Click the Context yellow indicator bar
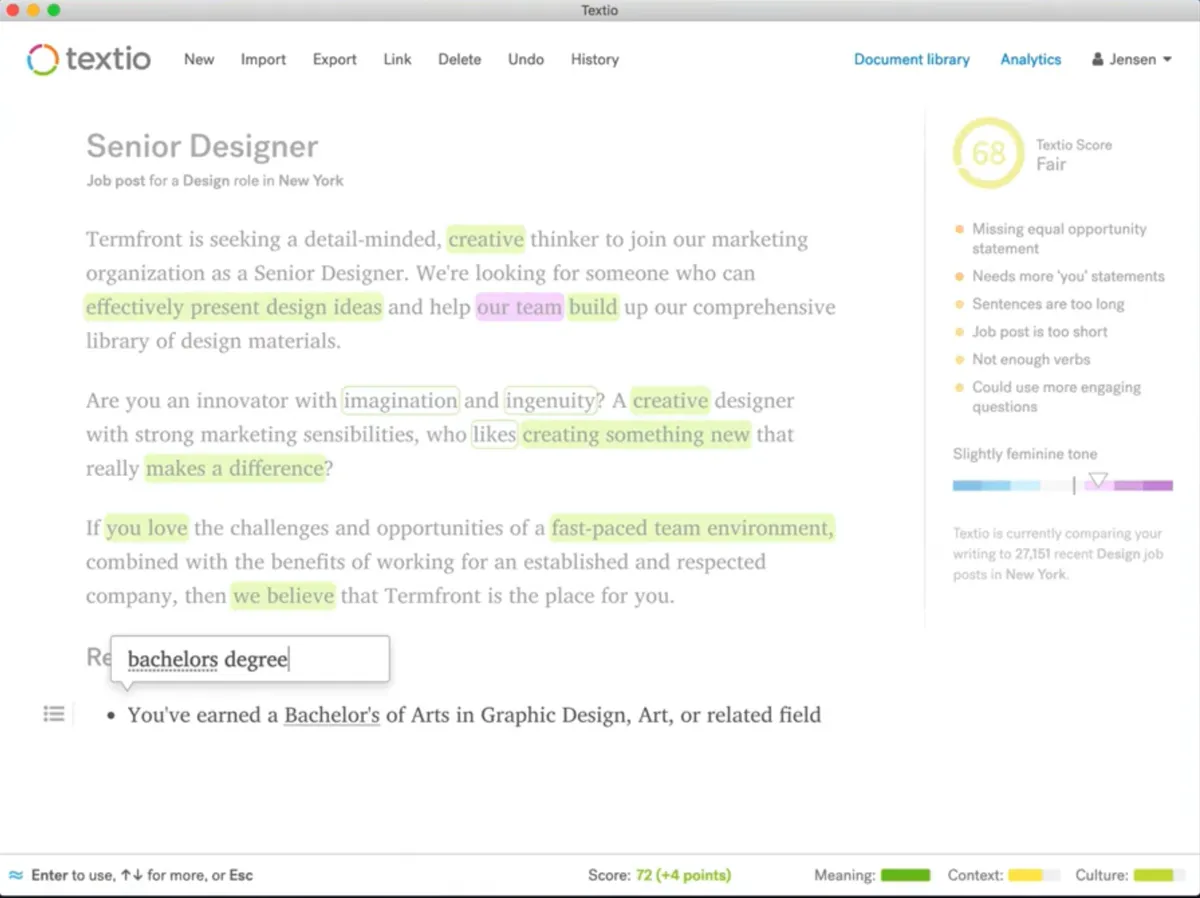This screenshot has height=898, width=1200. 1034,875
